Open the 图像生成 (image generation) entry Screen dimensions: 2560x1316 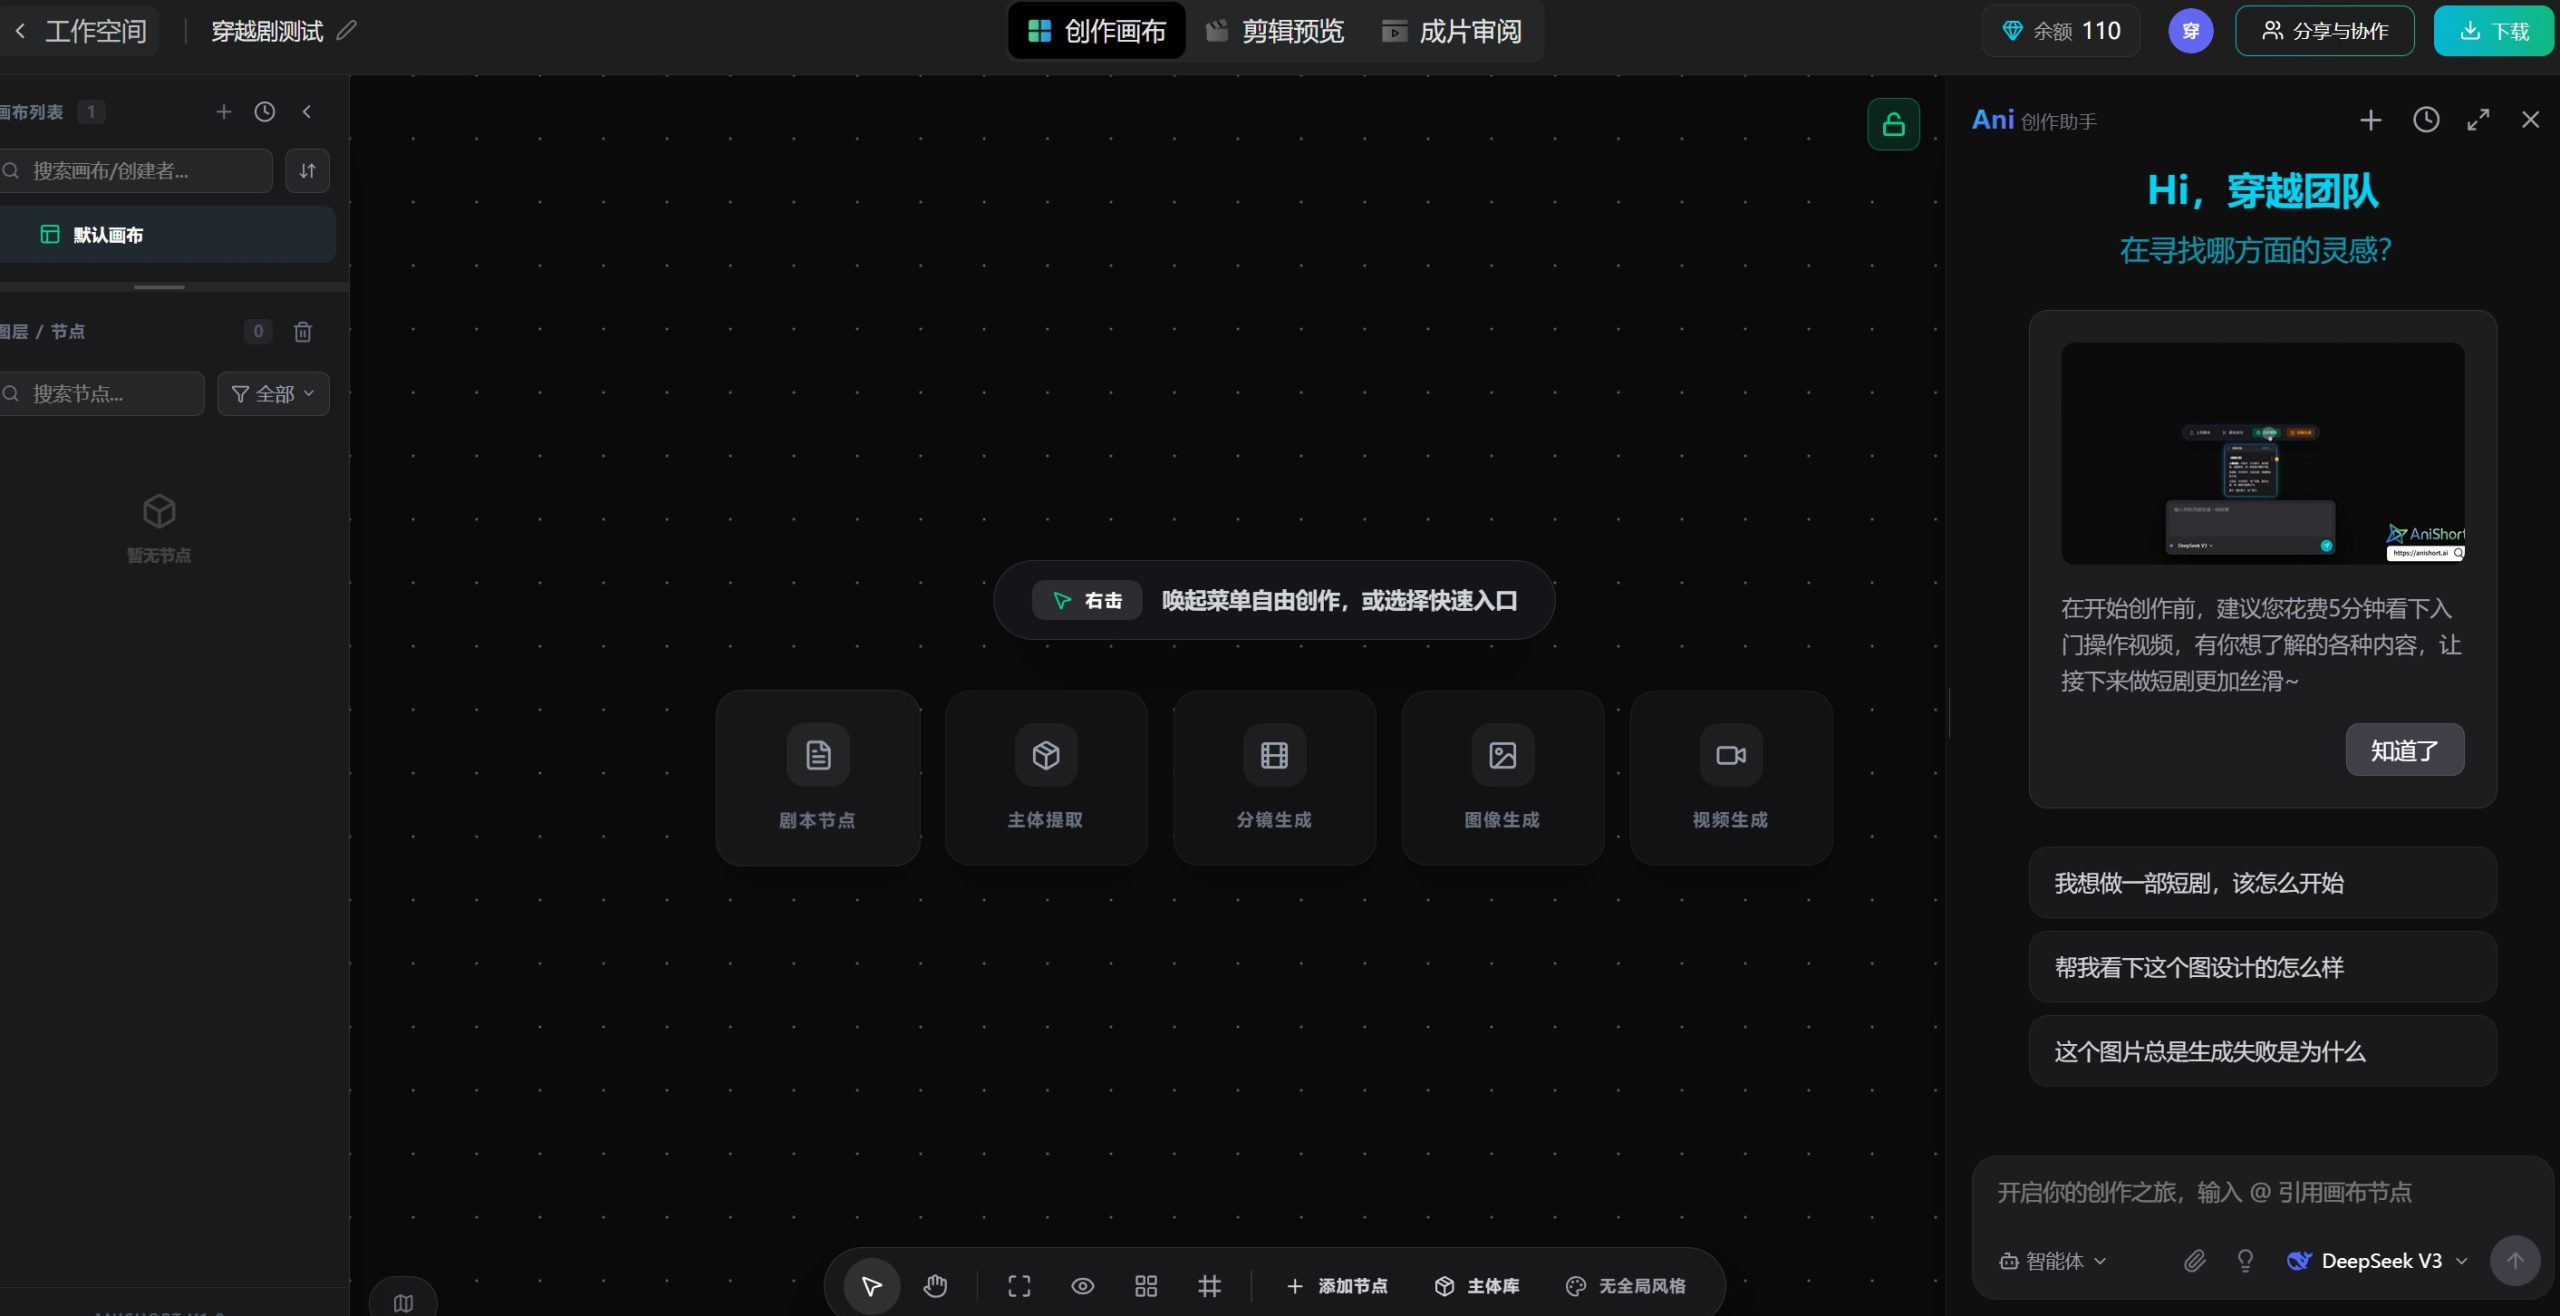1501,778
